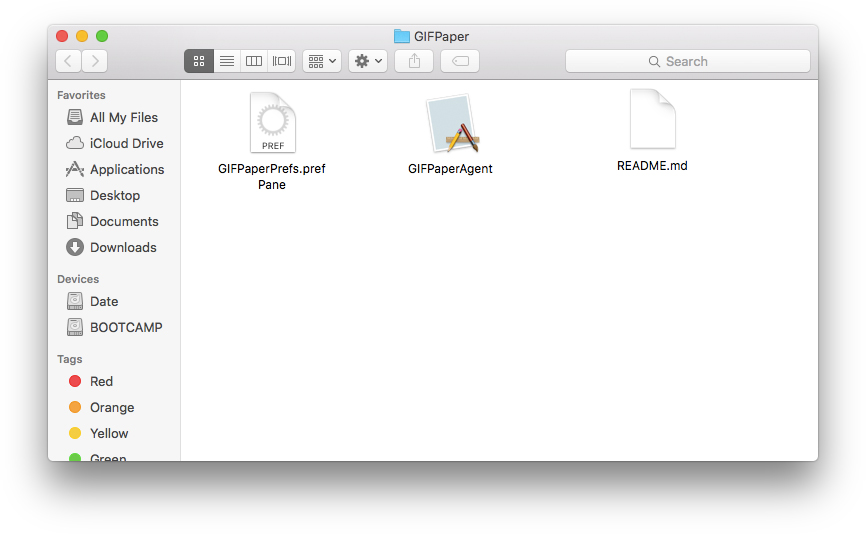Switch to list view mode

227,61
